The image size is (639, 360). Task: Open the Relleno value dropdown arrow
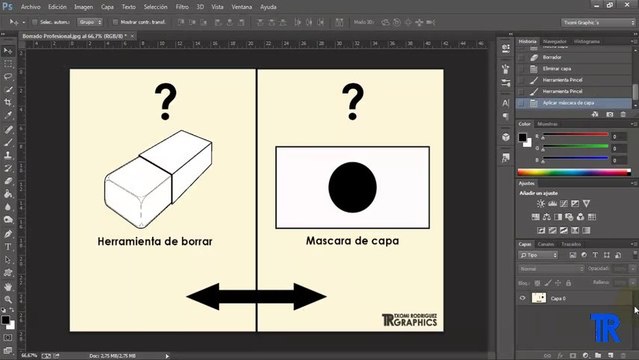(x=633, y=283)
